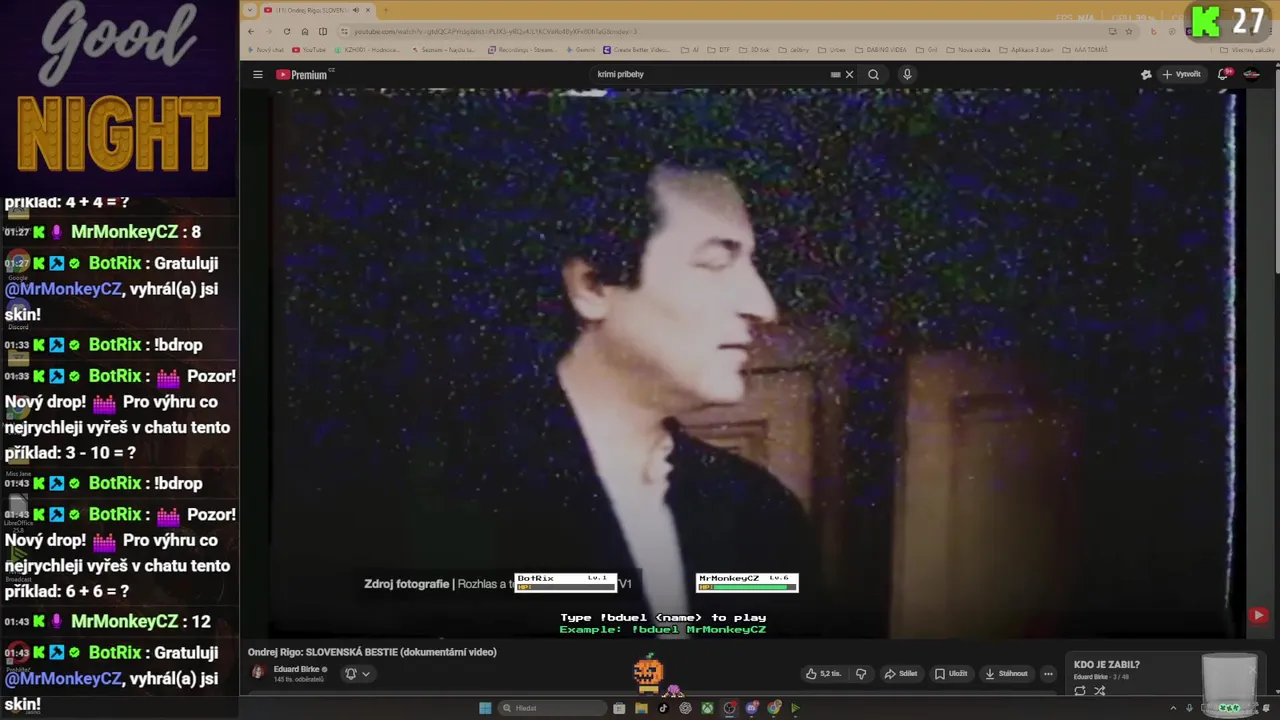1280x720 pixels.
Task: Expand the notification bell dropdown for Eduard Birke
Action: click(x=357, y=674)
